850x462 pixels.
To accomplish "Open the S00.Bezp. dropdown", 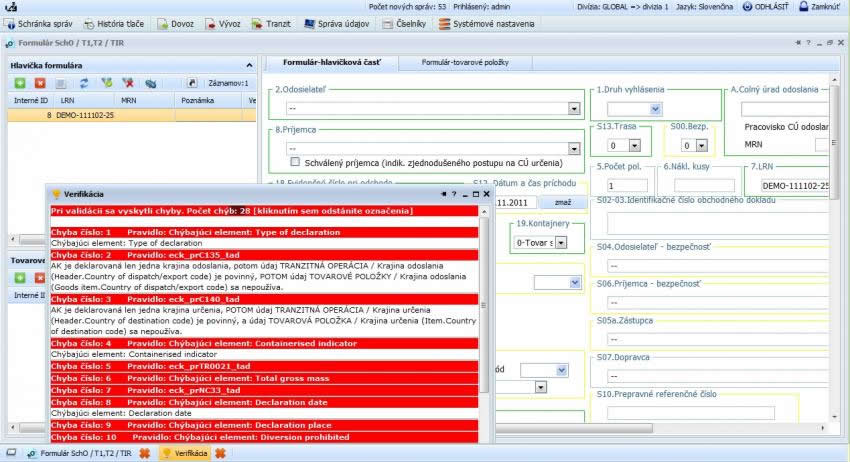I will (x=701, y=145).
